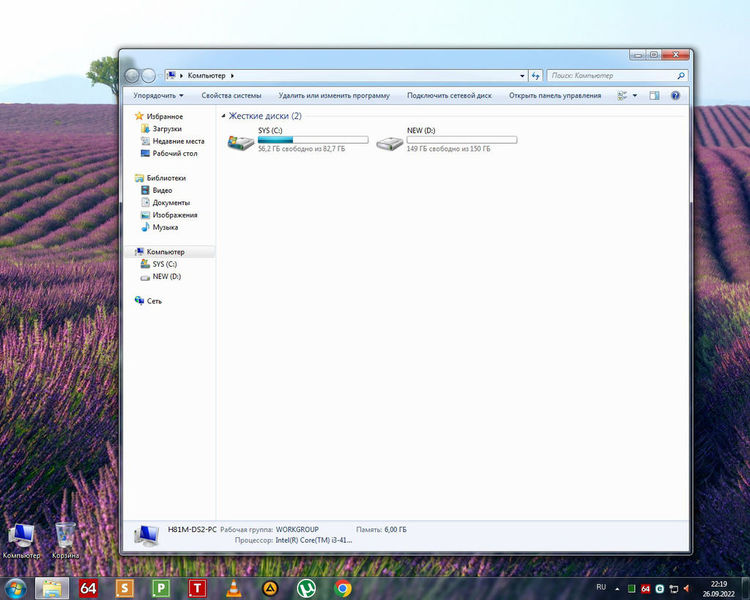Viewport: 750px width, 600px height.
Task: Click the volume speaker tray icon
Action: [x=687, y=588]
